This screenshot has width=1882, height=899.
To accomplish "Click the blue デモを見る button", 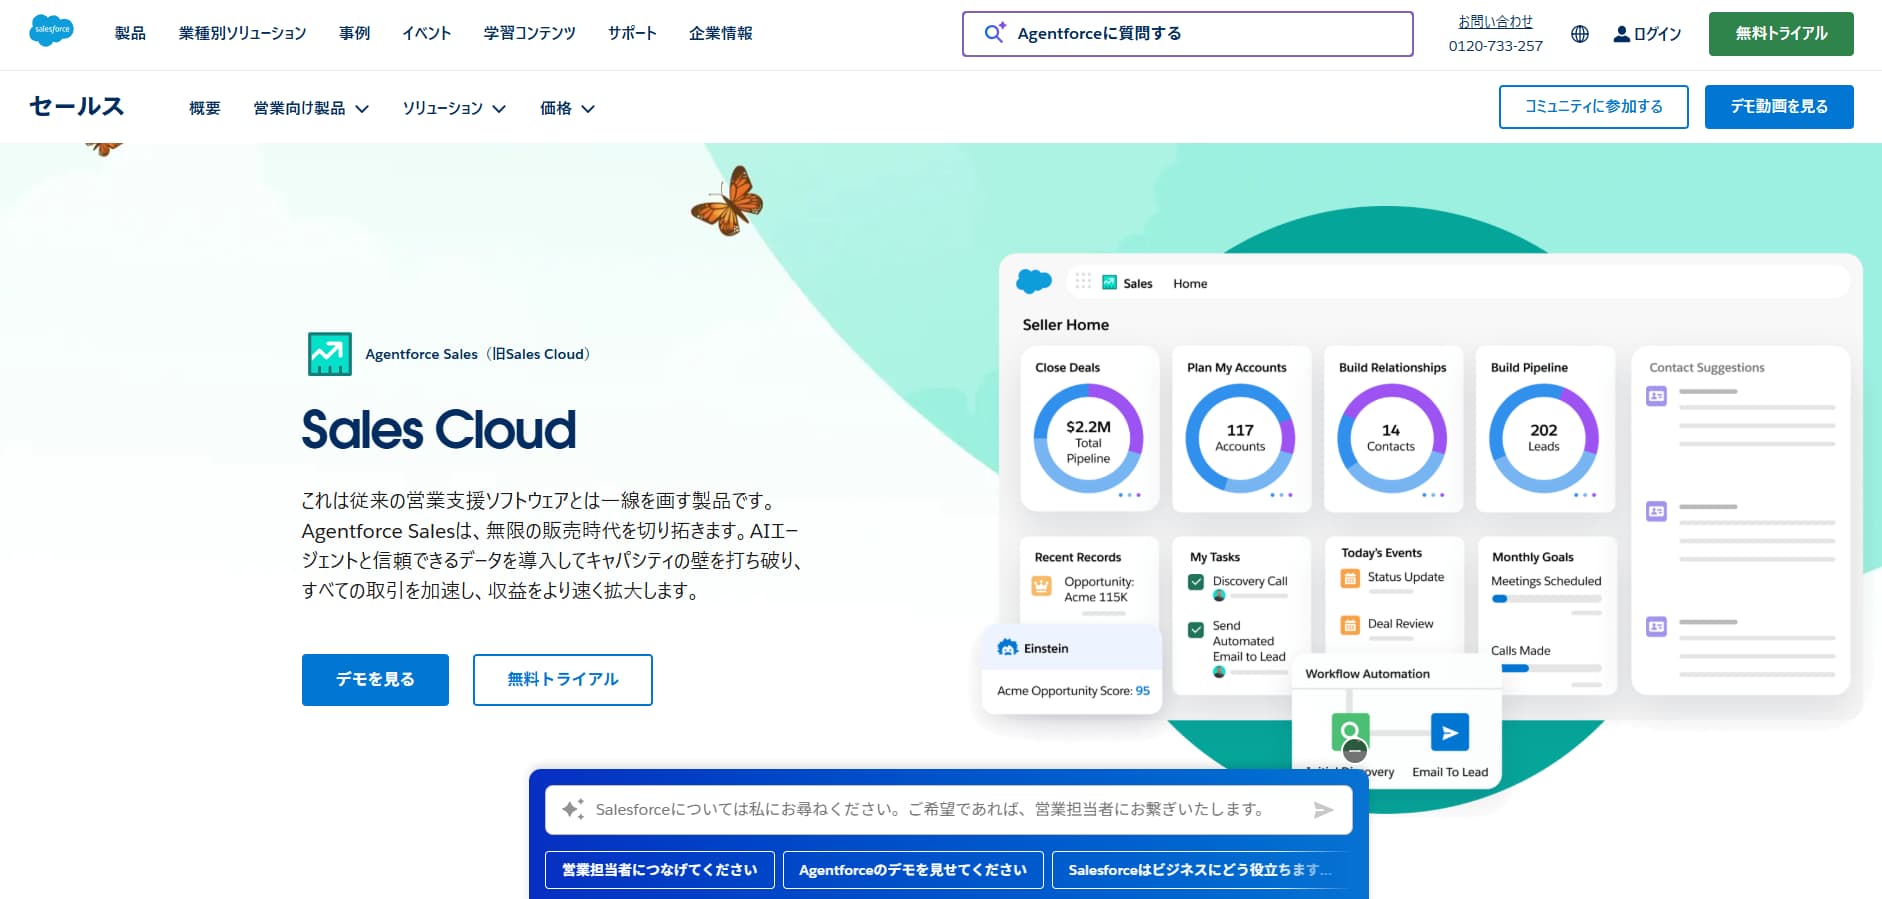I will 375,680.
